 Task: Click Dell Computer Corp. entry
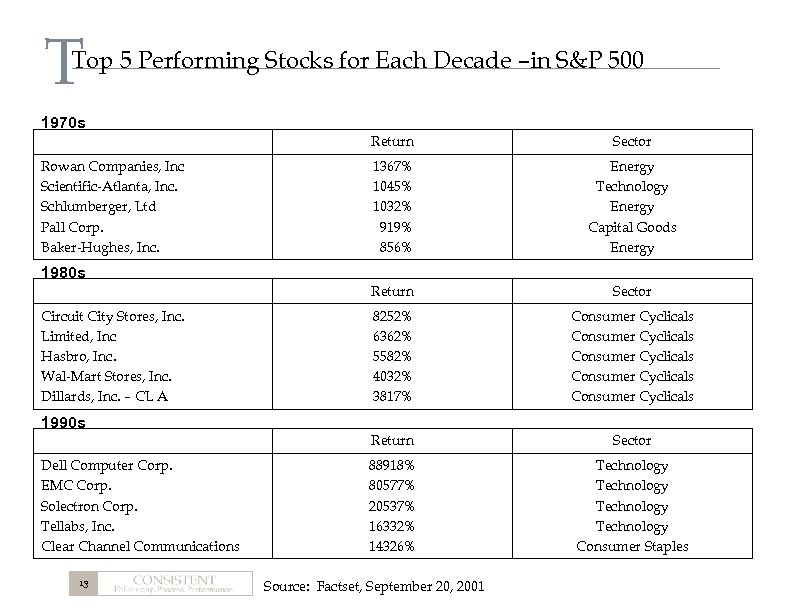[x=107, y=466]
